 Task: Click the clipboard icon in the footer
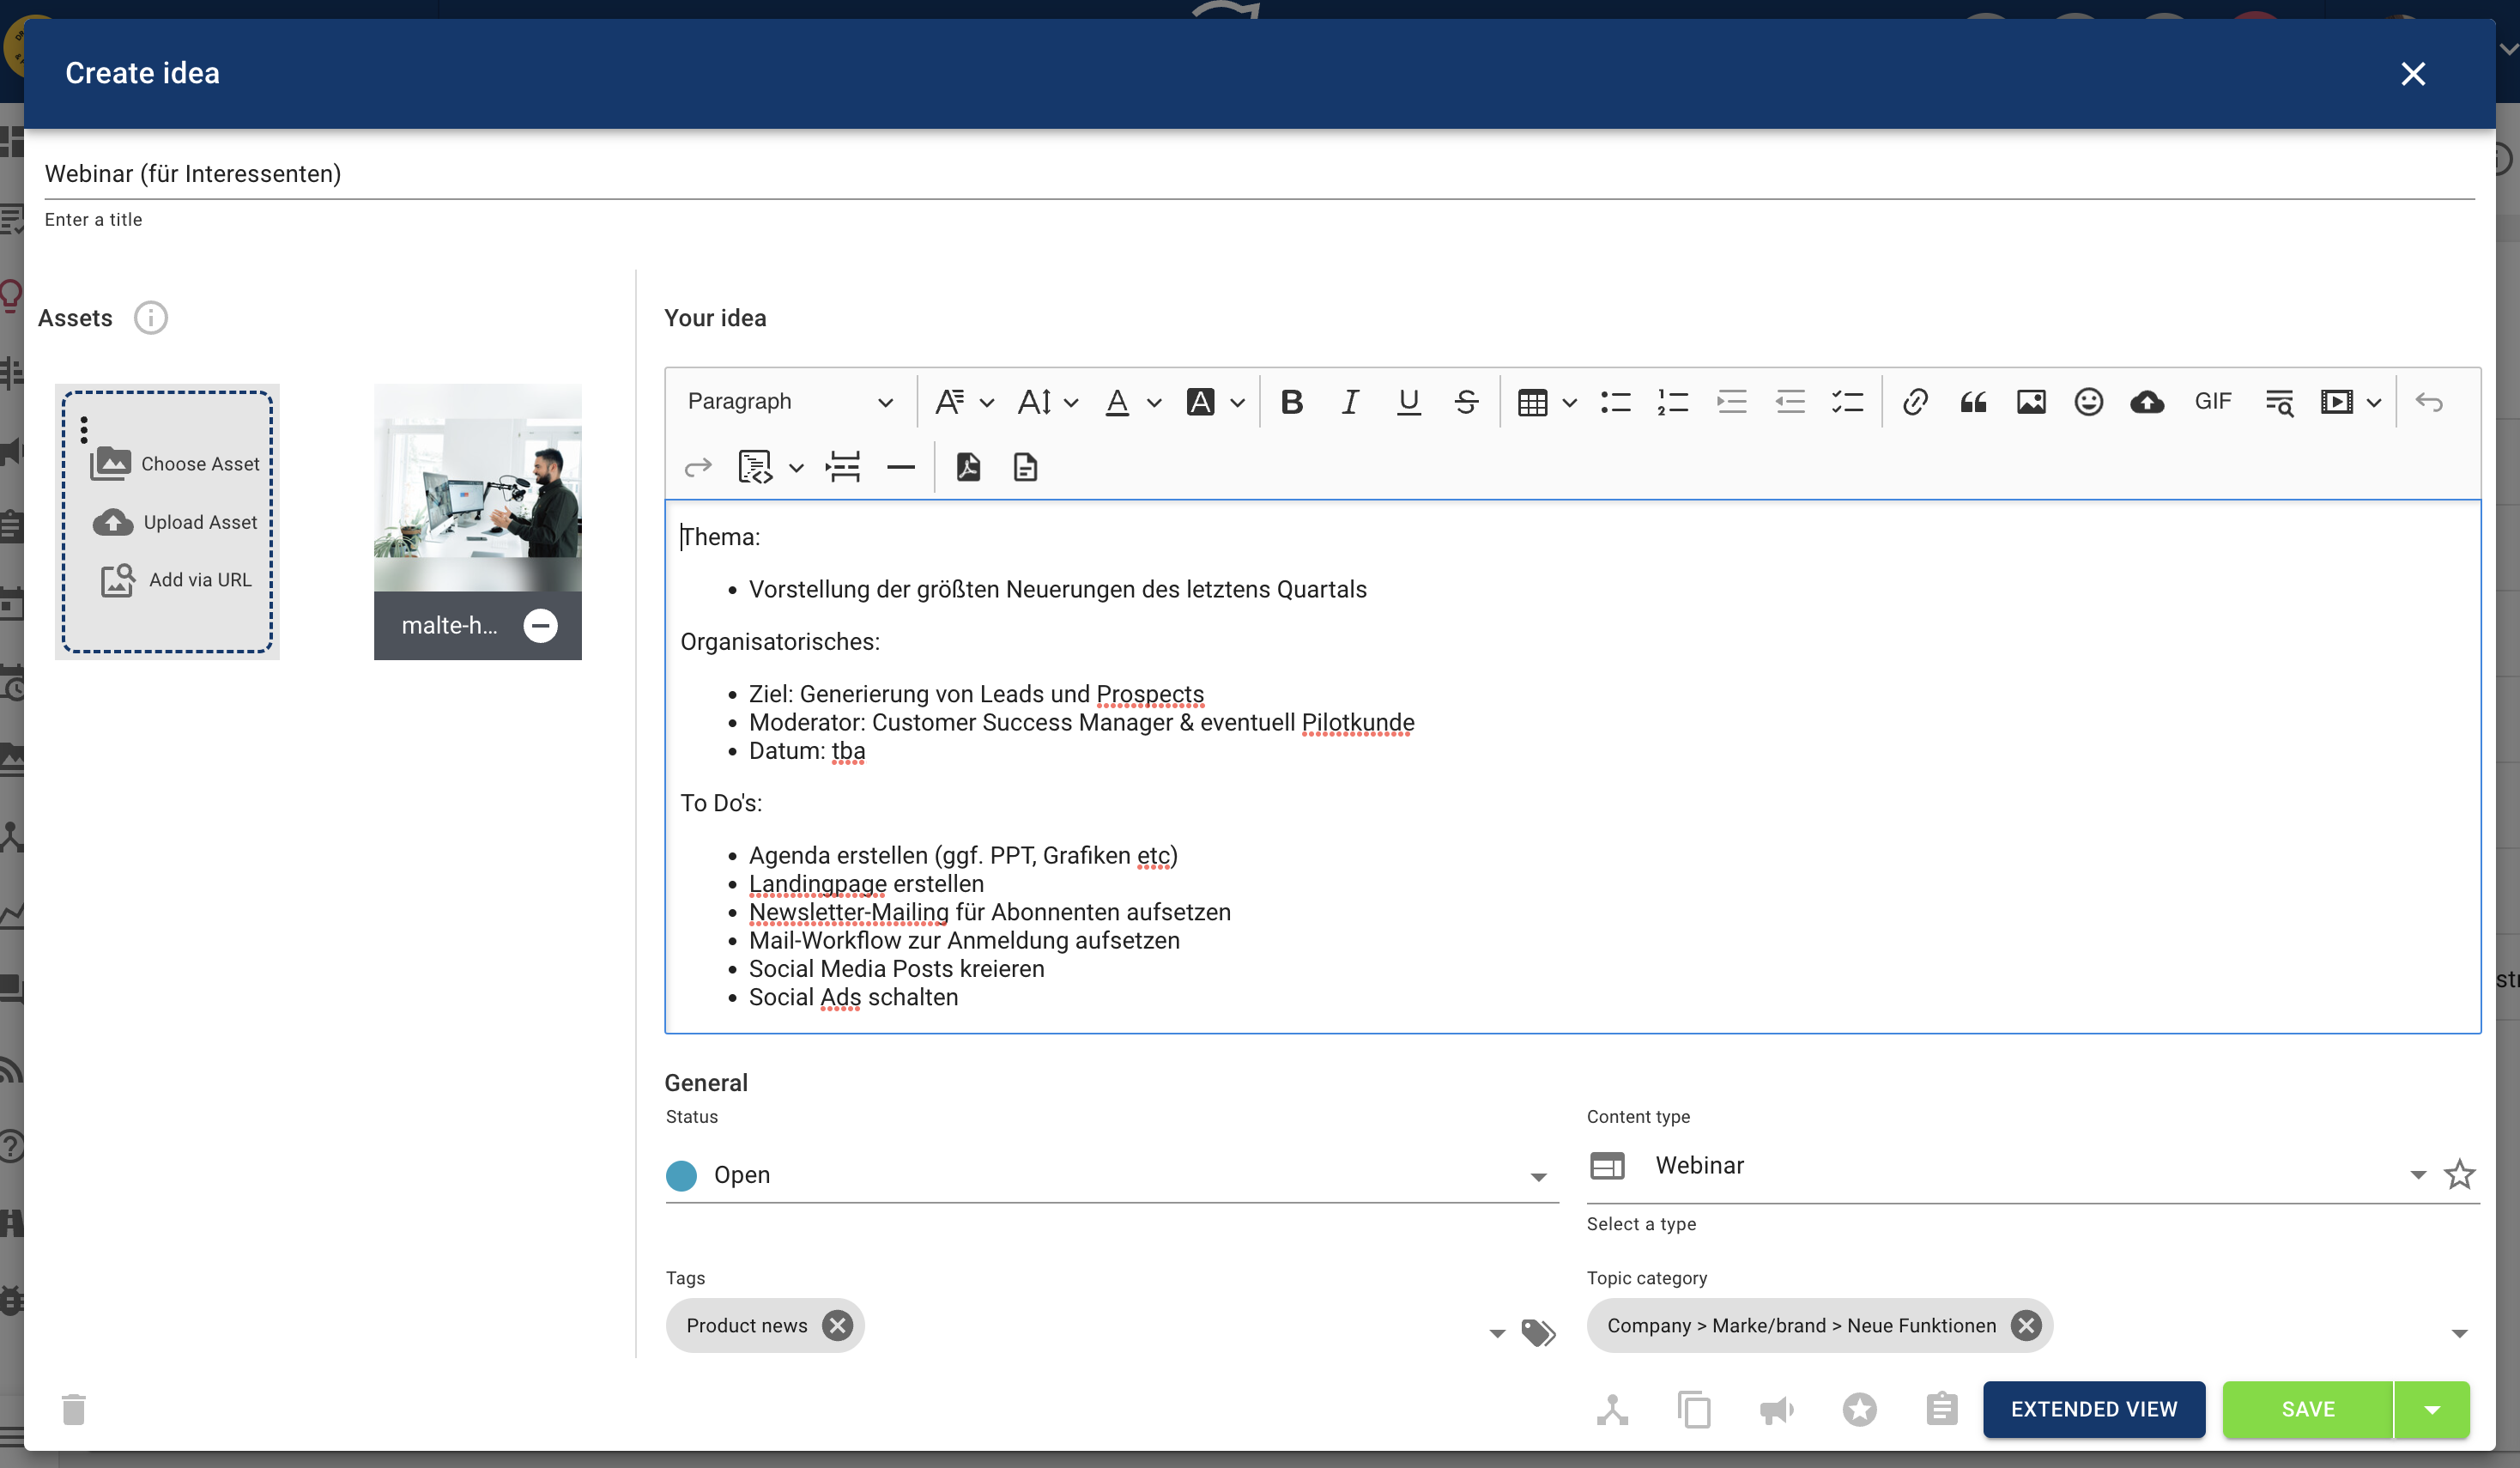click(1941, 1410)
